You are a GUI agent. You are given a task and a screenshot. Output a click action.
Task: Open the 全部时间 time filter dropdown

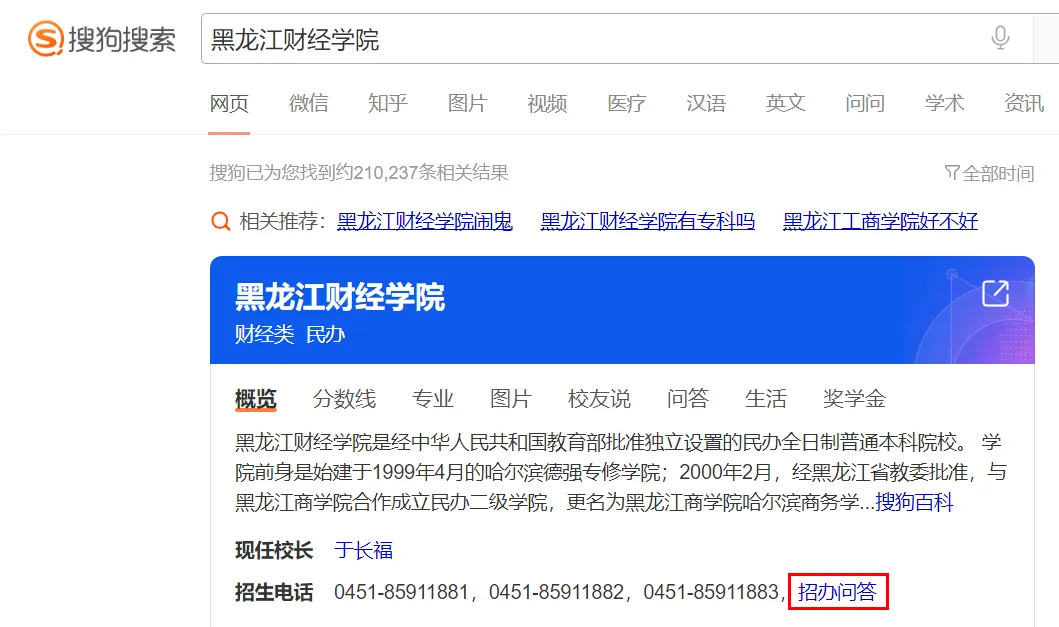tap(989, 173)
